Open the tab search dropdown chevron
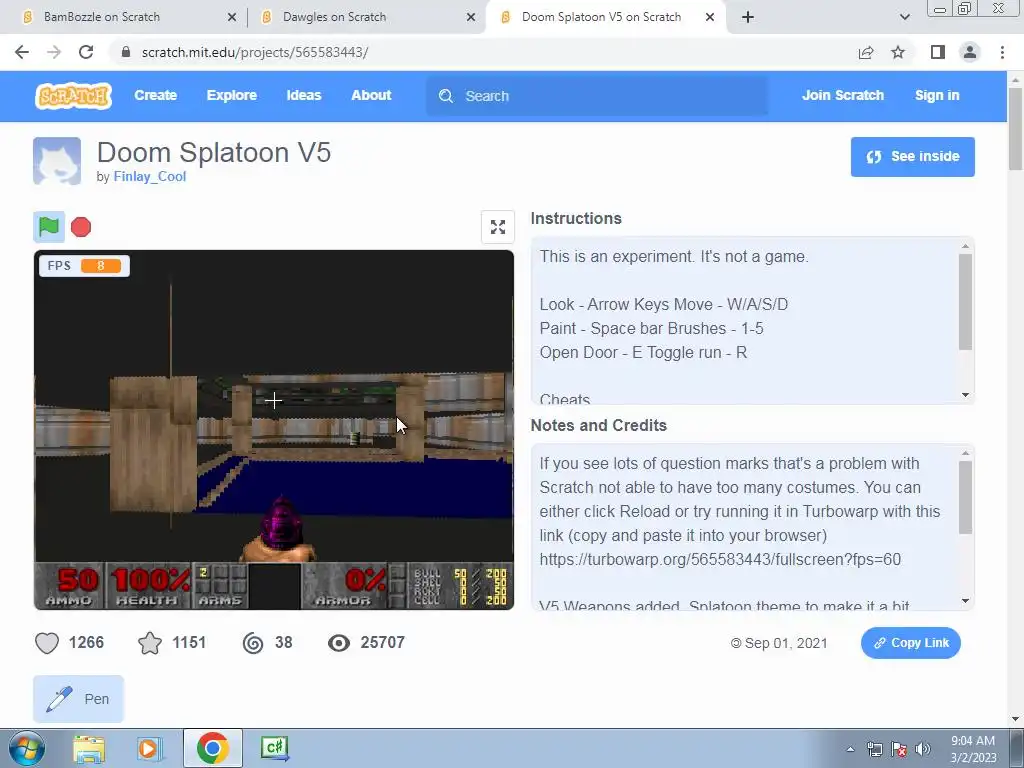This screenshot has height=768, width=1024. coord(904,17)
